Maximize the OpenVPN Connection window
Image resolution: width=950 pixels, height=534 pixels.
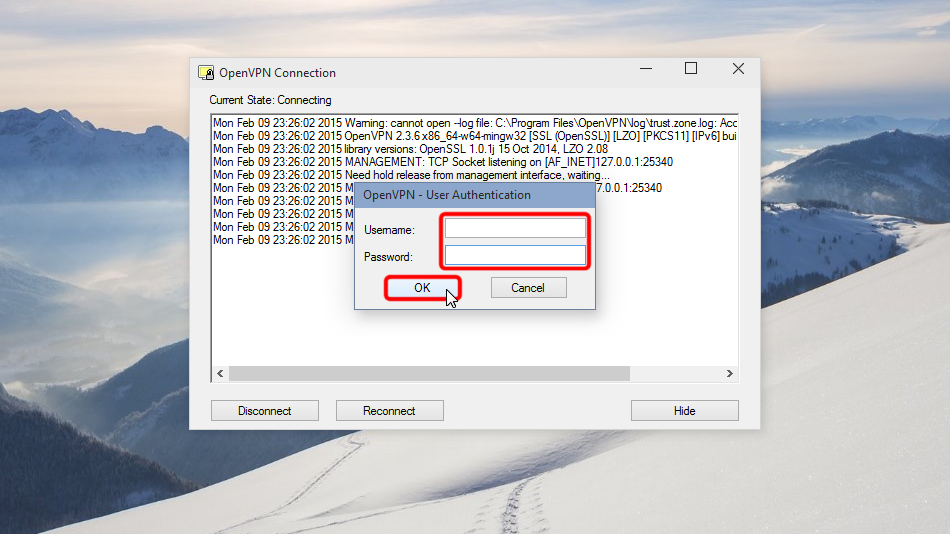(691, 69)
